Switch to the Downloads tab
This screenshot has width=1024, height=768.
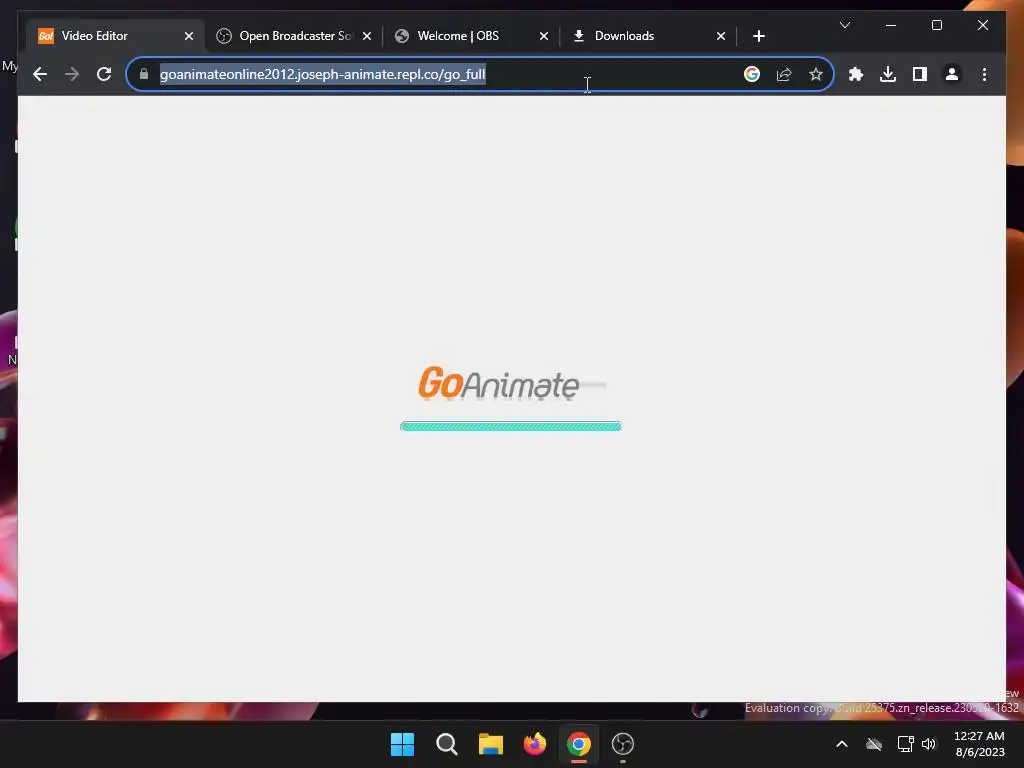coord(649,36)
